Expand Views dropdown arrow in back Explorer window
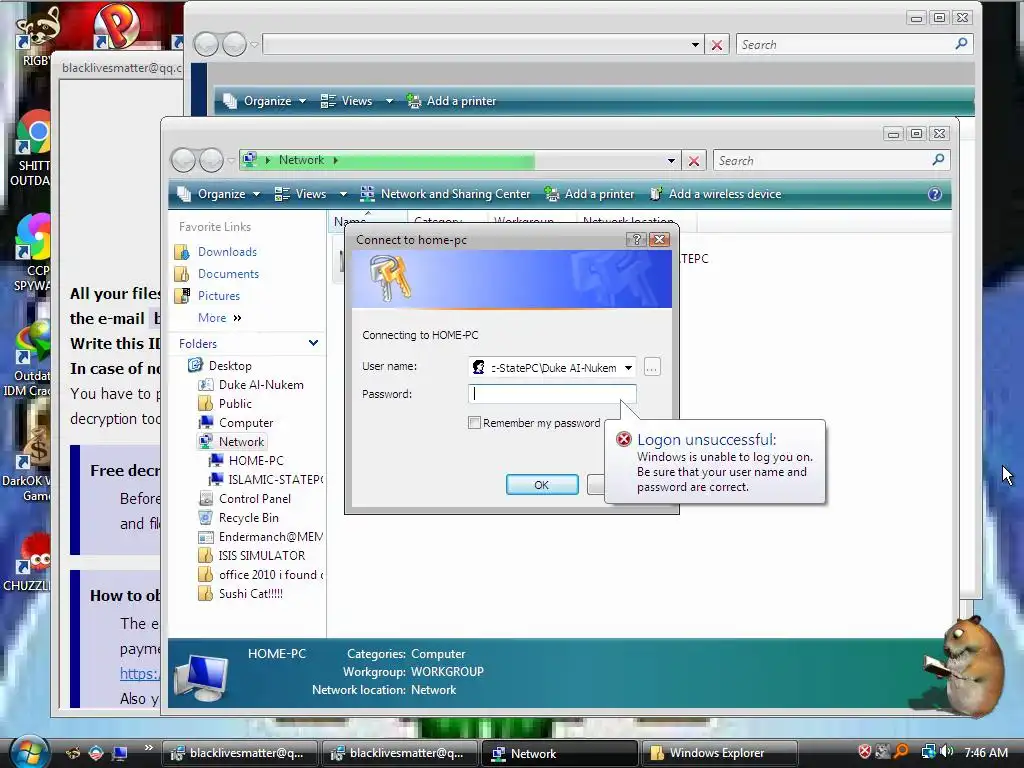 [x=389, y=101]
